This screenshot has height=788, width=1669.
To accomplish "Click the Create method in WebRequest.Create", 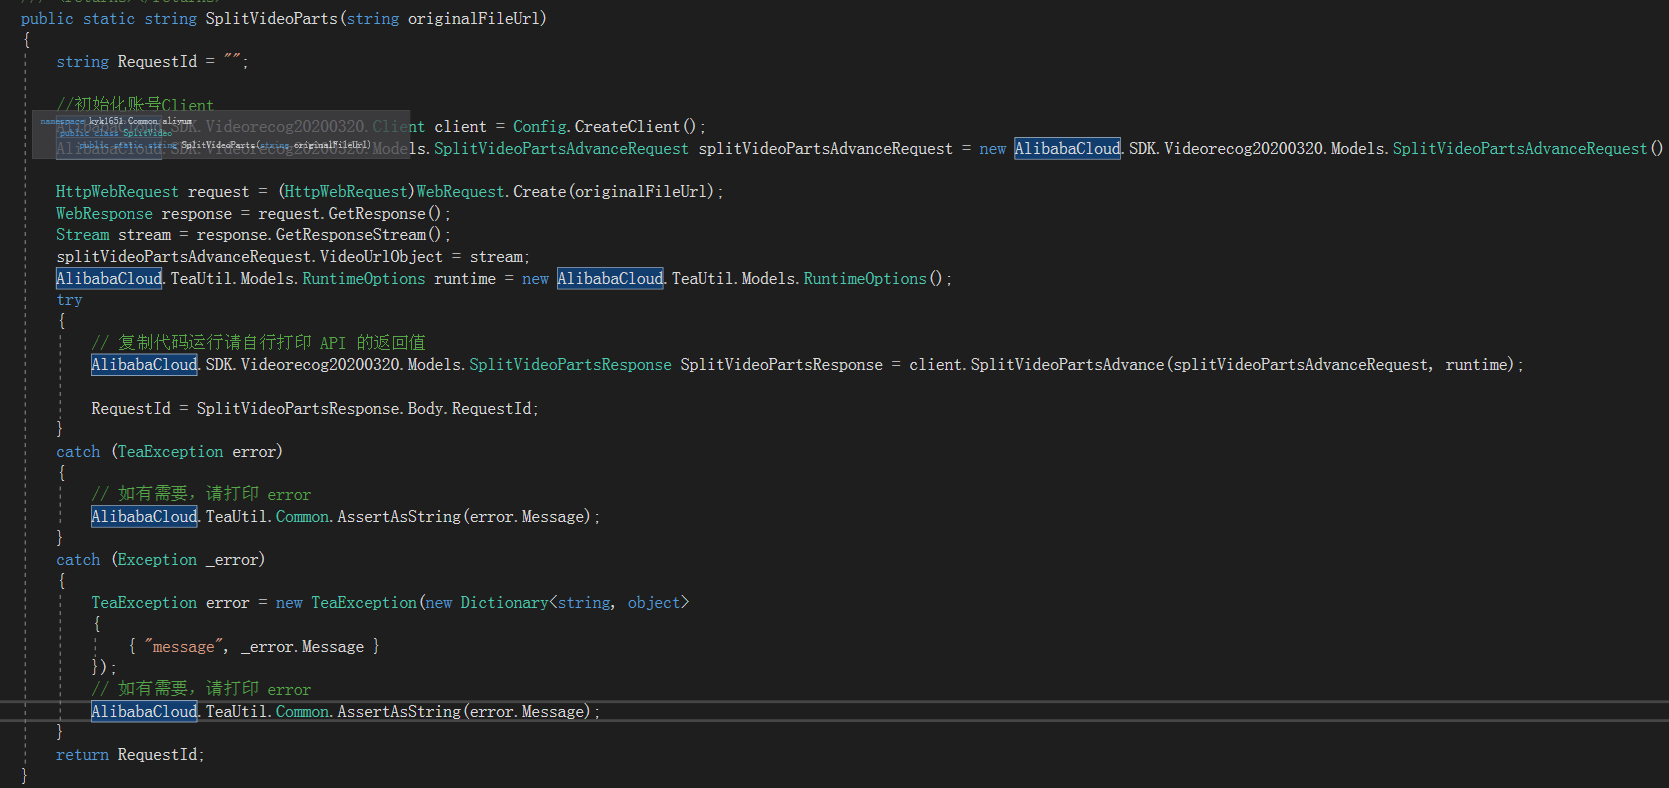I will point(540,192).
